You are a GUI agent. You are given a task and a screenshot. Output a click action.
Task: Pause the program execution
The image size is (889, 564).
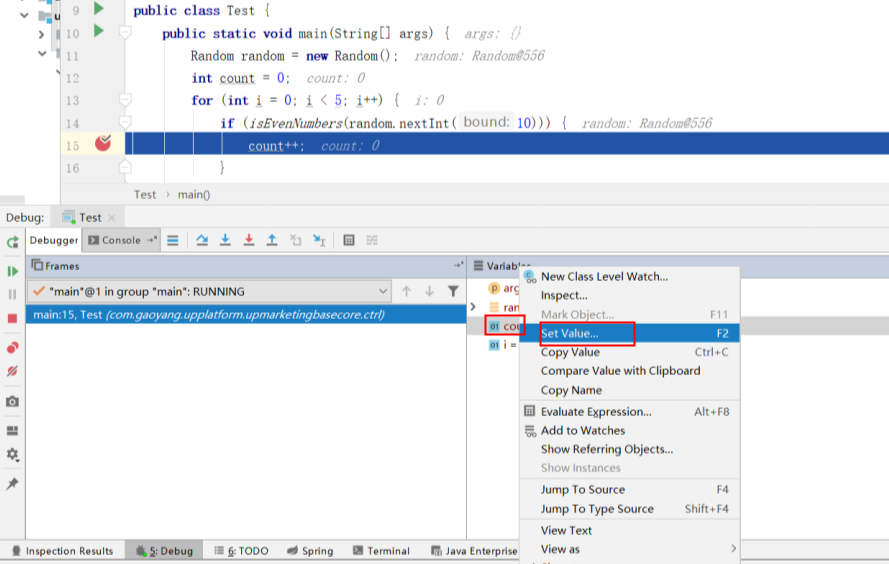pyautogui.click(x=12, y=294)
